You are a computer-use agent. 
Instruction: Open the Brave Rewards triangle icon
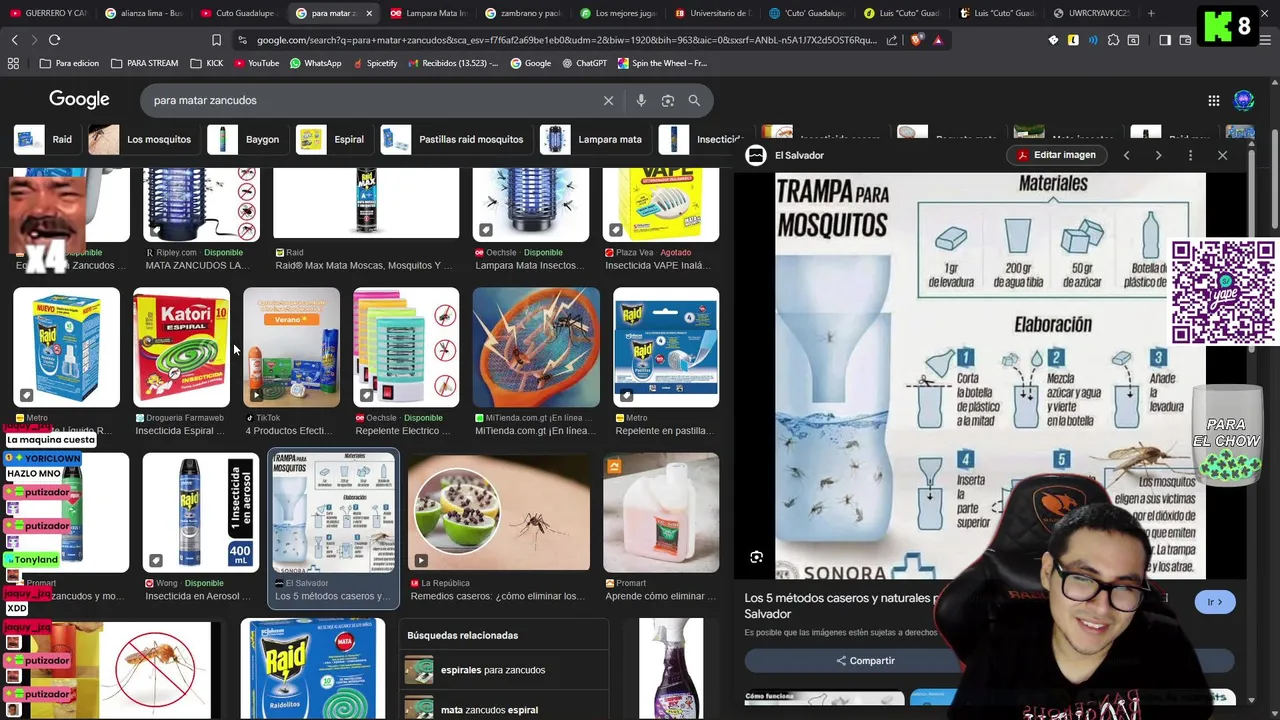[938, 40]
